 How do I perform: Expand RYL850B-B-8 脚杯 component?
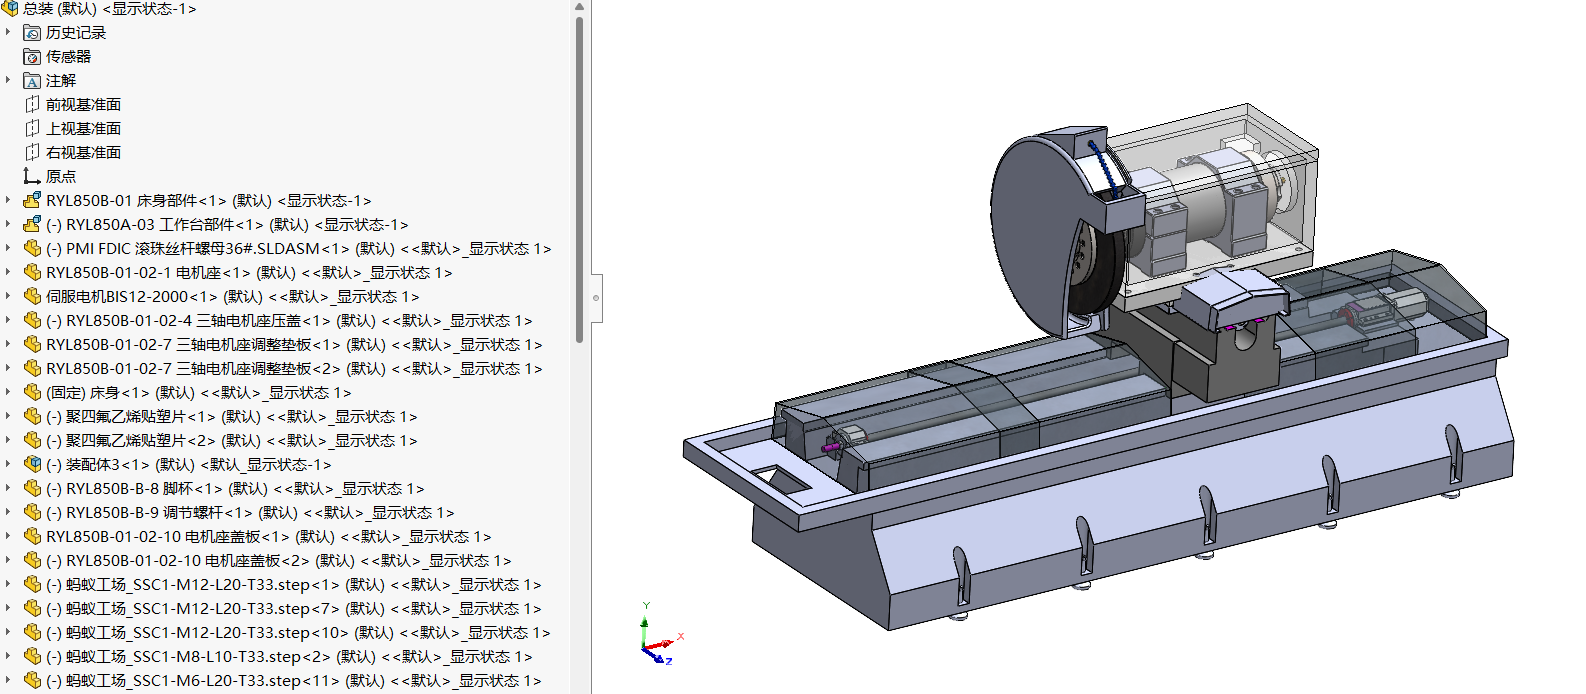click(x=8, y=488)
